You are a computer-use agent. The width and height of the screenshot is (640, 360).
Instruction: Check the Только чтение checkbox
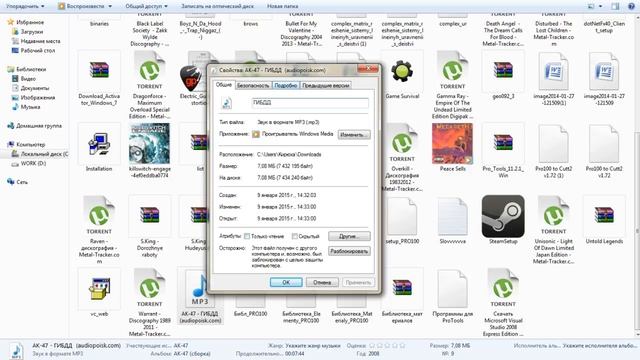247,236
